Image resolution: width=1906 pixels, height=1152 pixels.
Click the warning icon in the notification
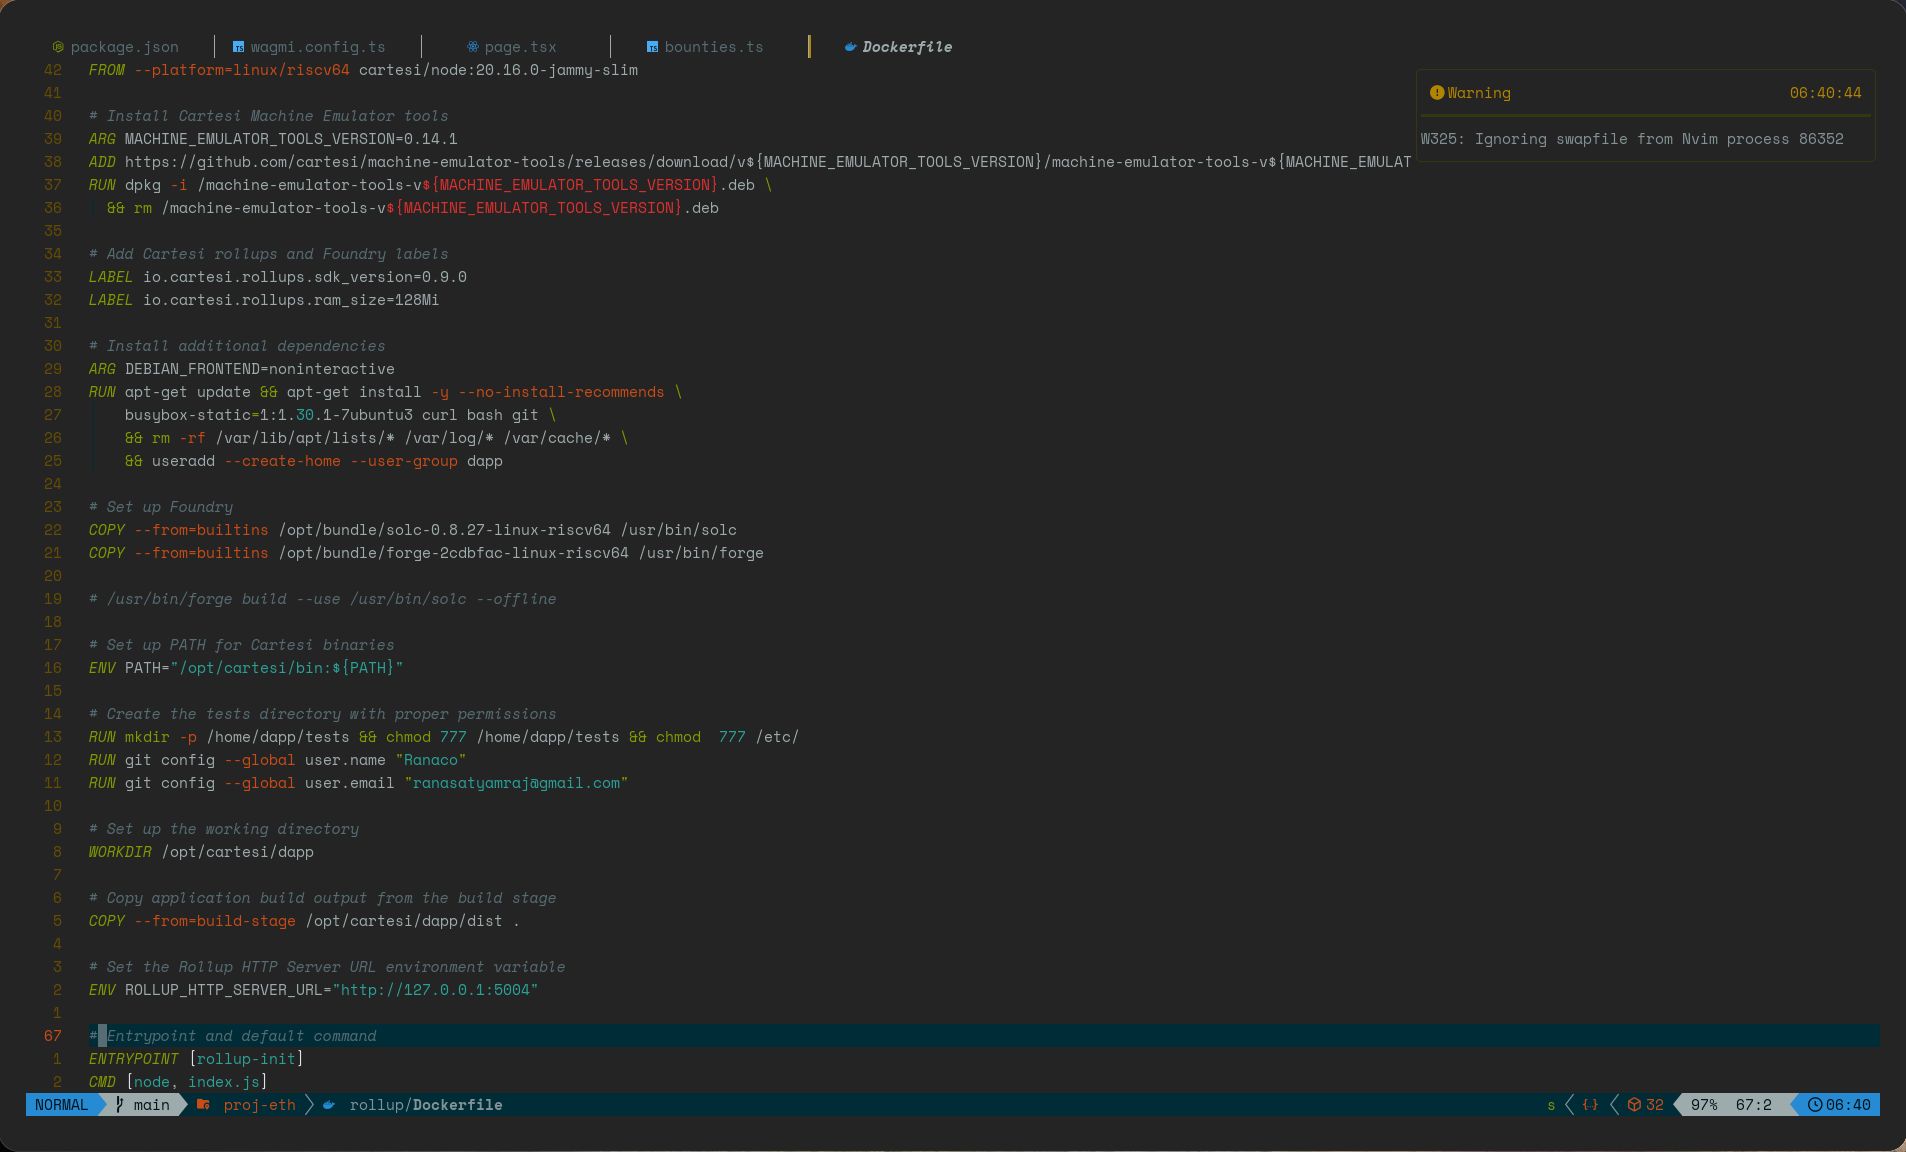tap(1437, 93)
